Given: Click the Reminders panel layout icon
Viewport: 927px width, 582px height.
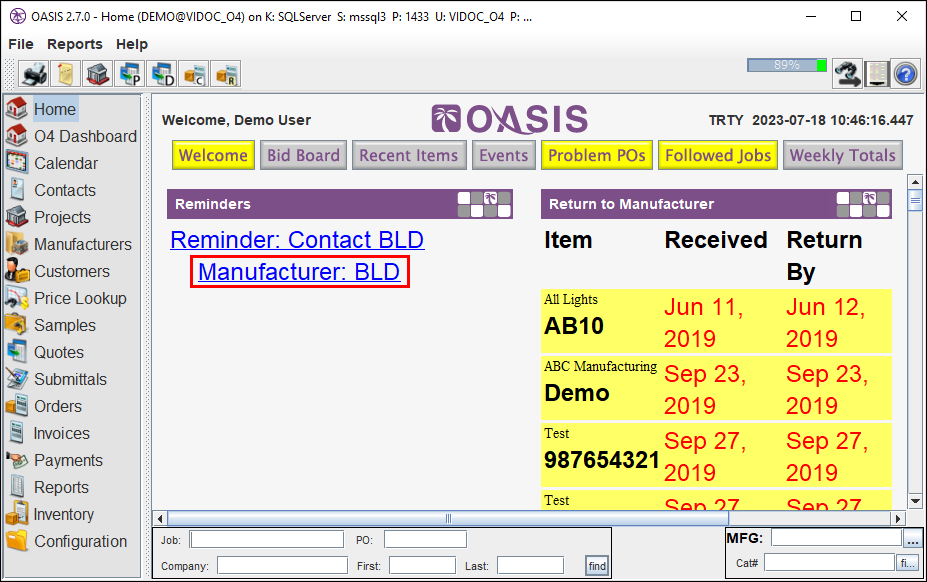Looking at the screenshot, I should click(x=484, y=204).
